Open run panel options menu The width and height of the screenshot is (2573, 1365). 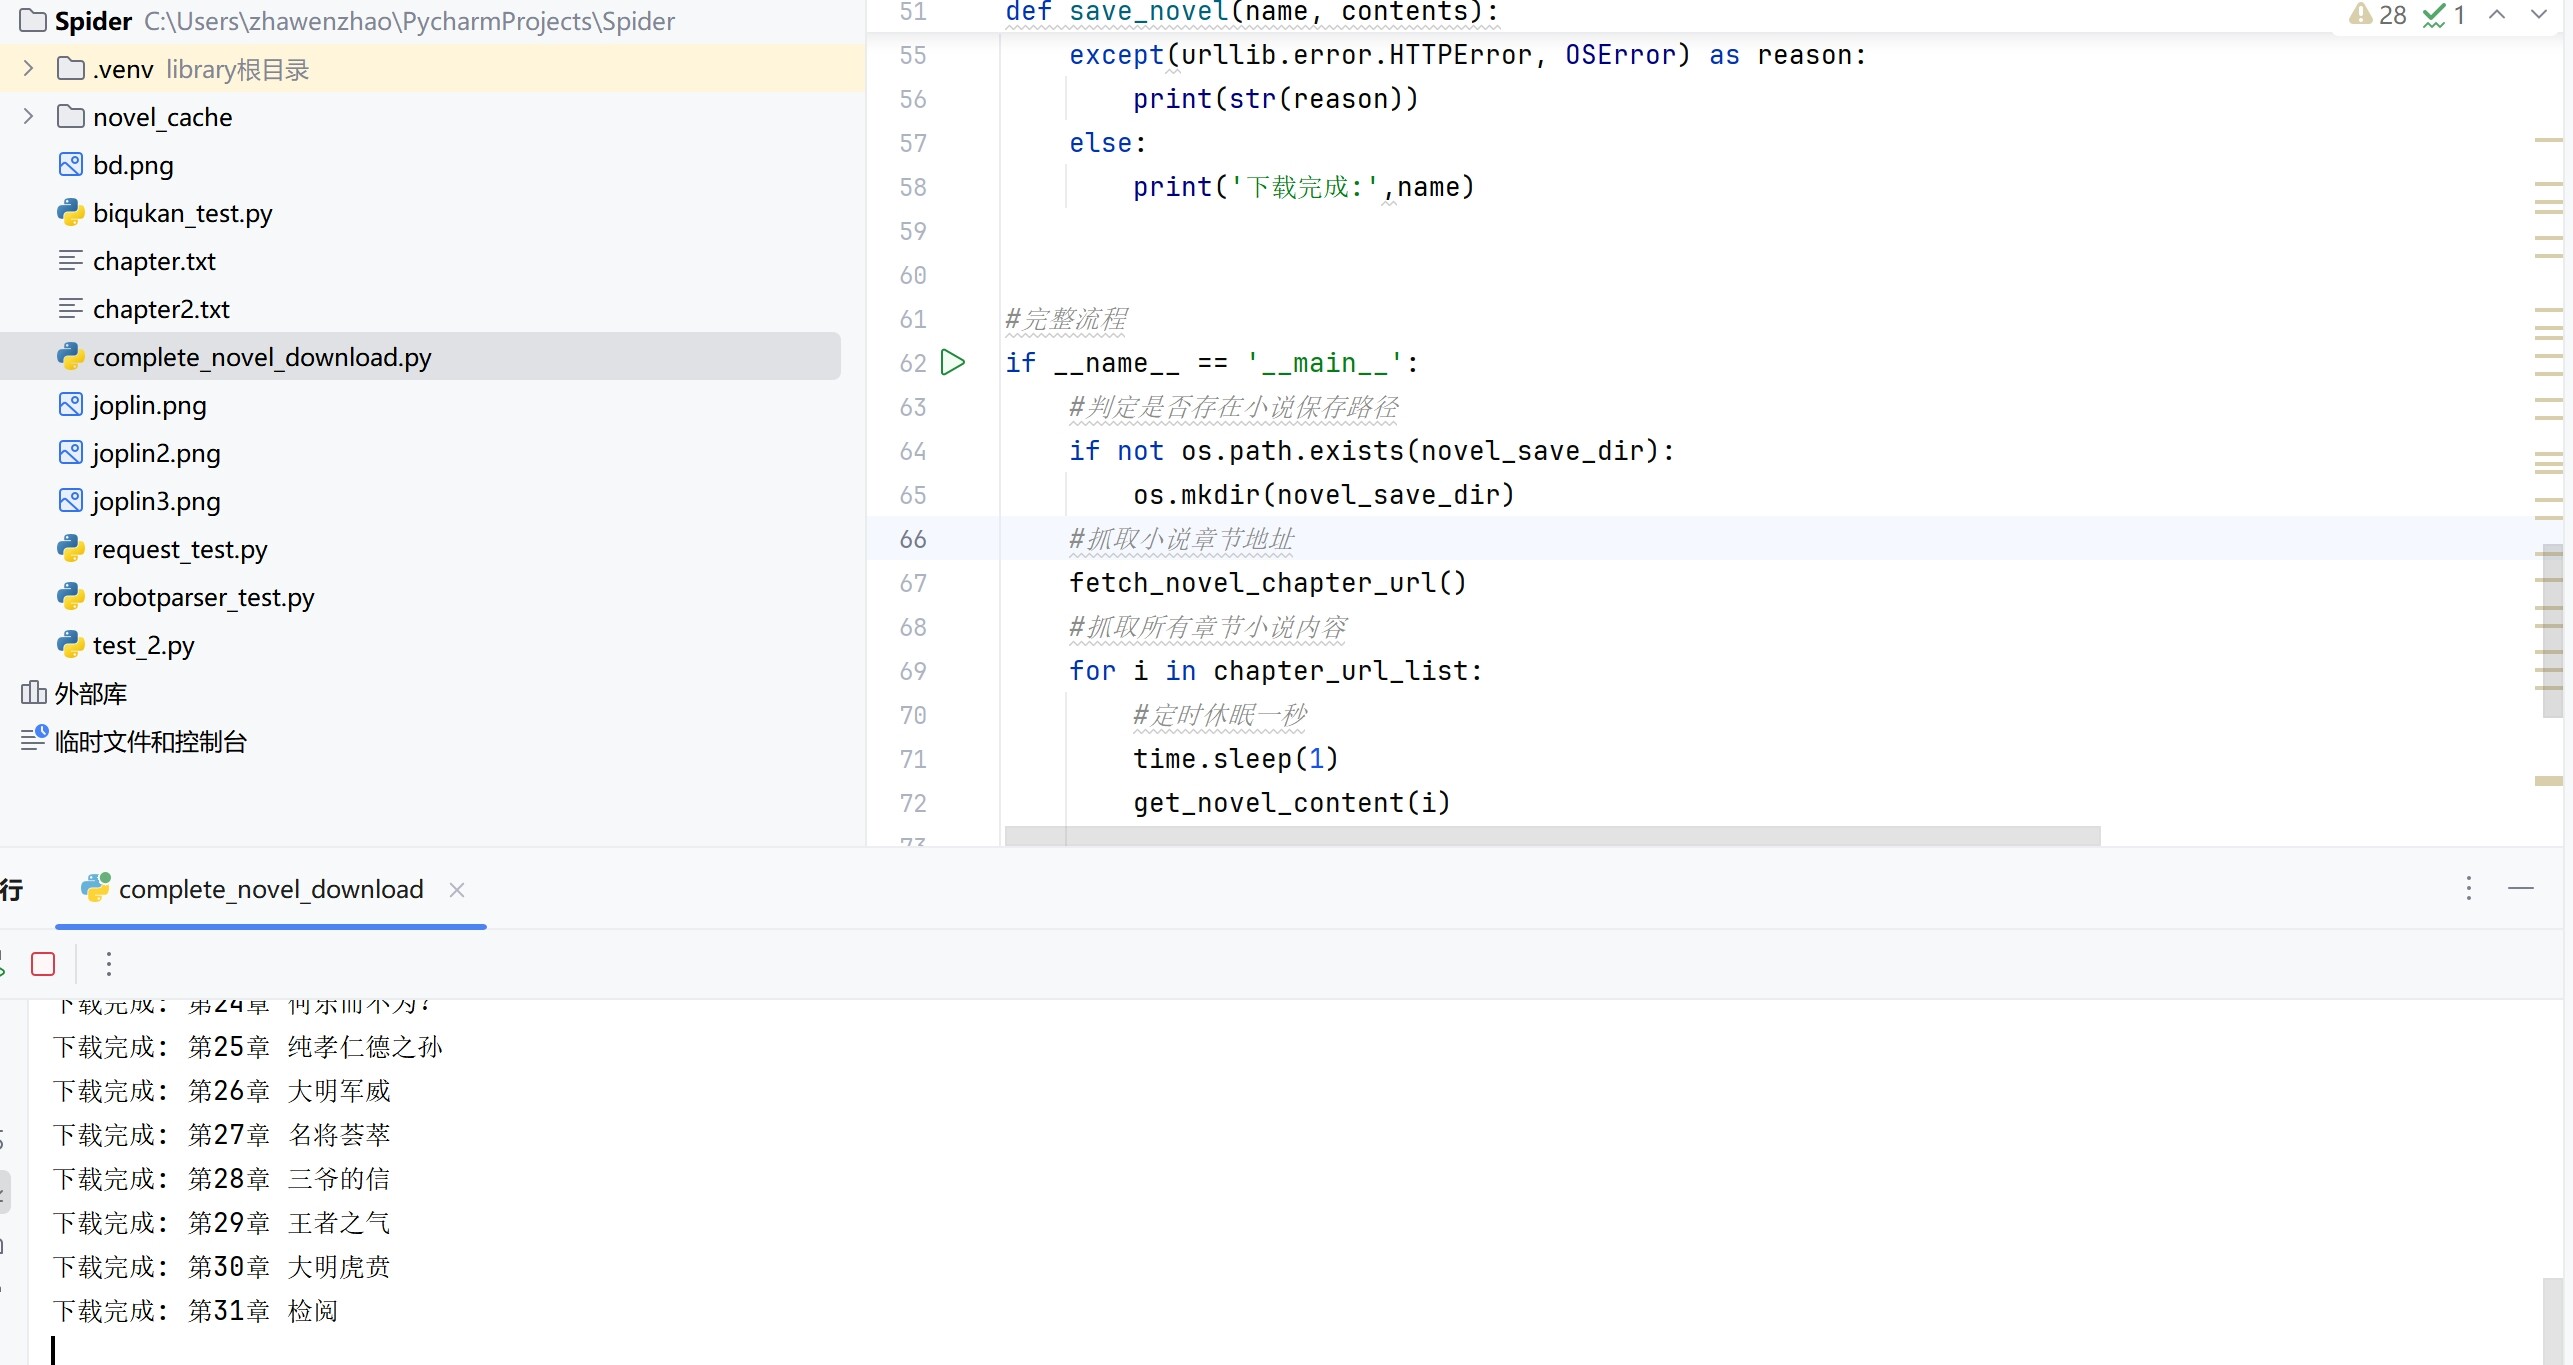2468,888
